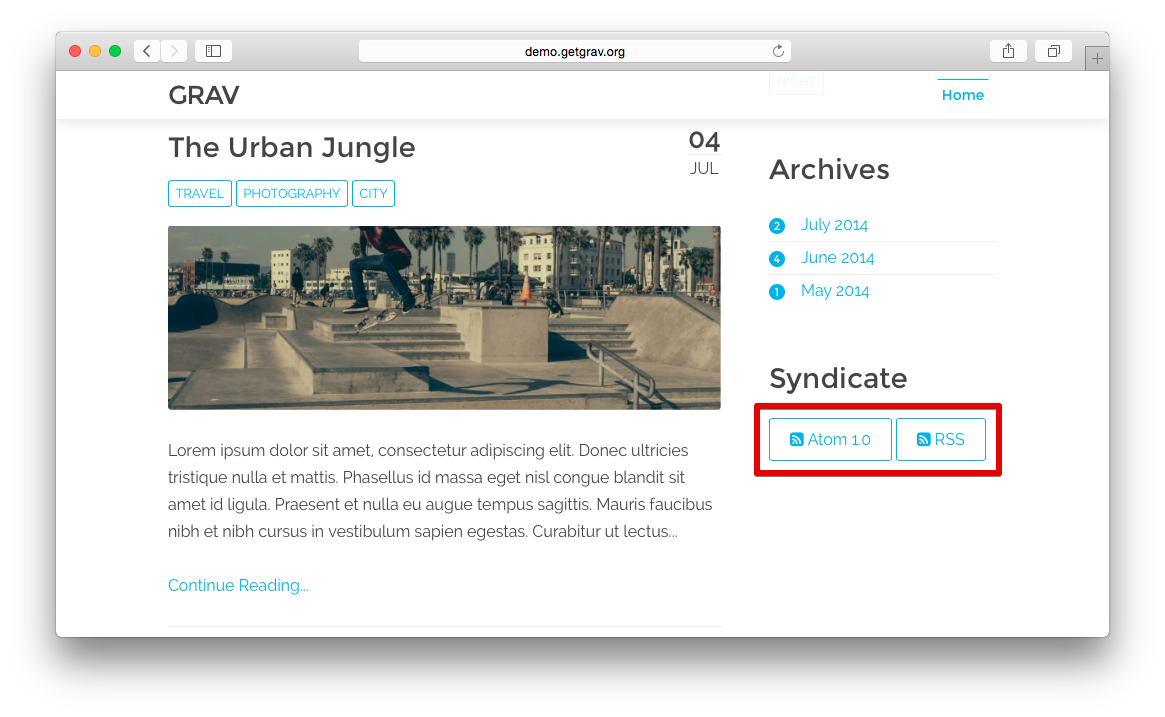The height and width of the screenshot is (717, 1165).
Task: Click the Atom 1.0 feed button
Action: click(x=830, y=440)
